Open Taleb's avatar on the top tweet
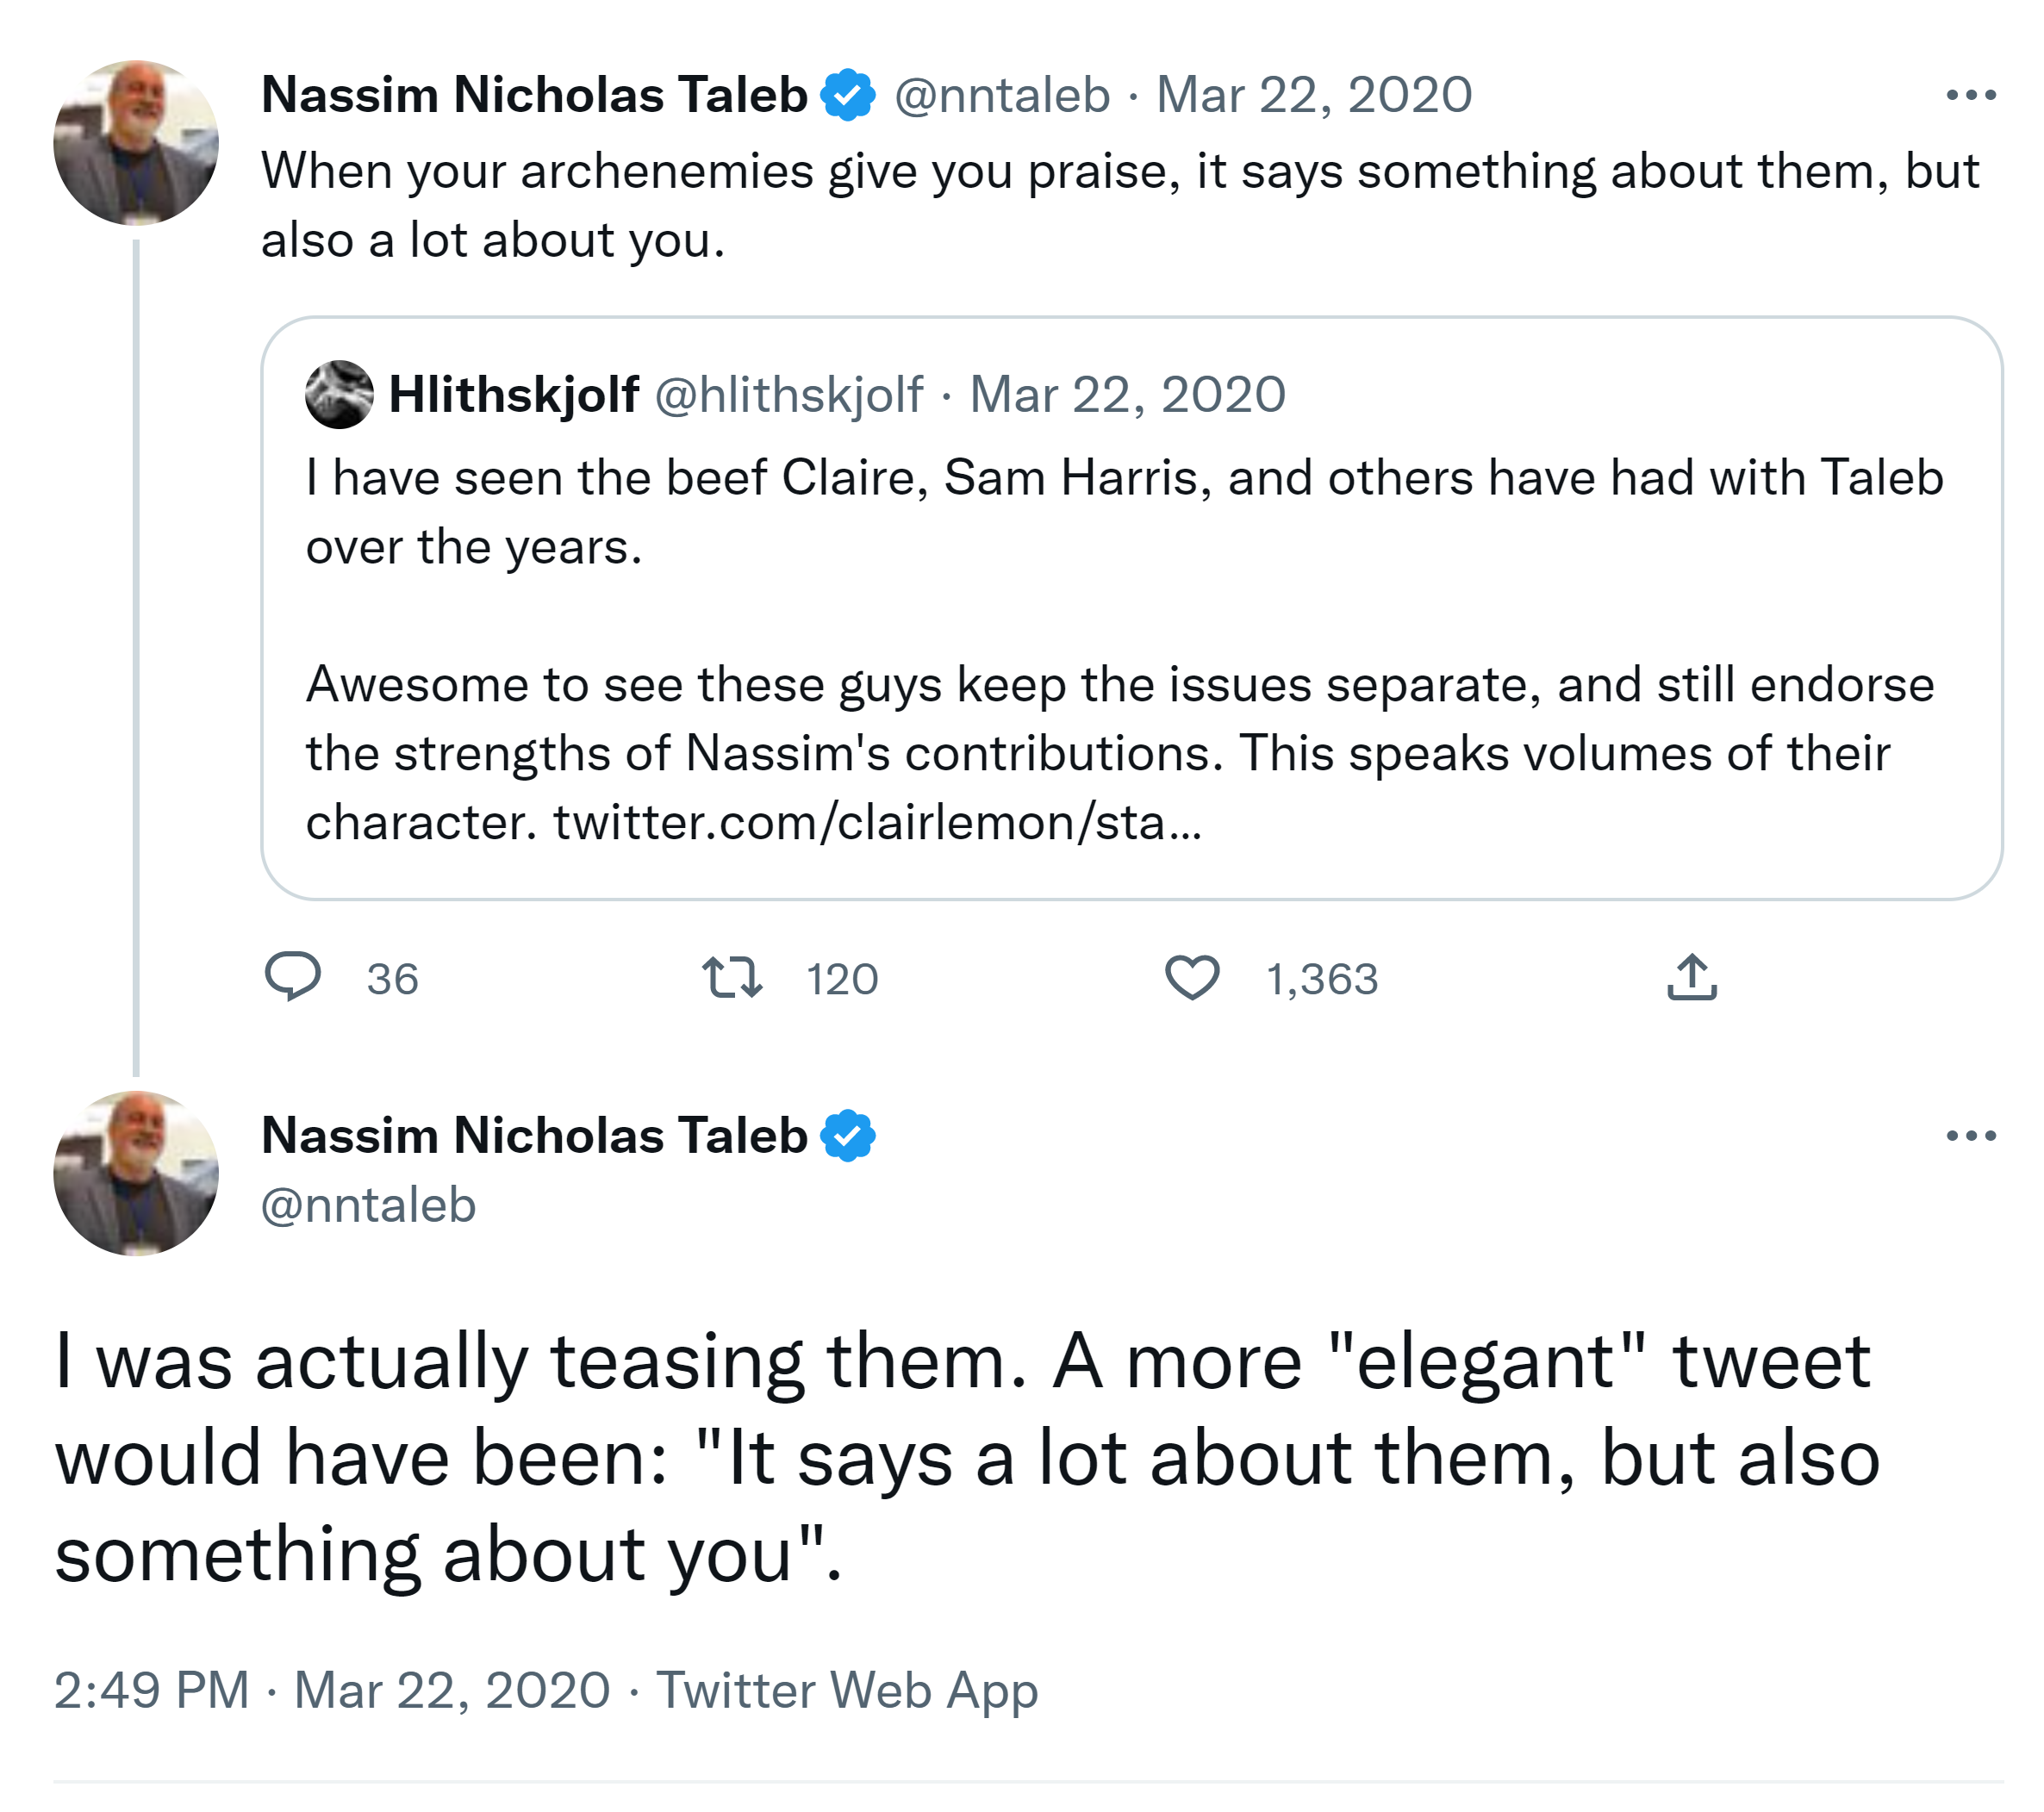 click(136, 143)
